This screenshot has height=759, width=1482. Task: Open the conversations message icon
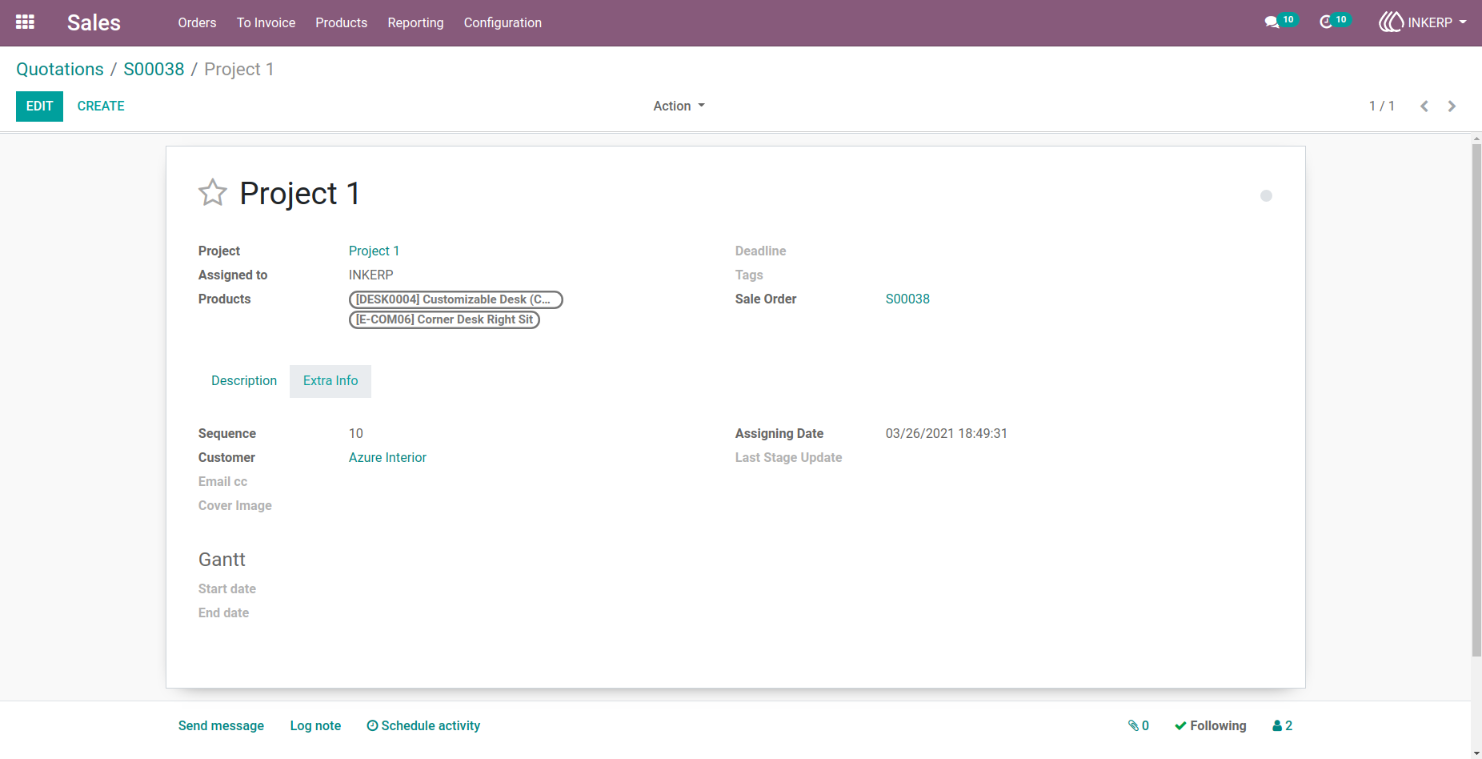[x=1271, y=22]
